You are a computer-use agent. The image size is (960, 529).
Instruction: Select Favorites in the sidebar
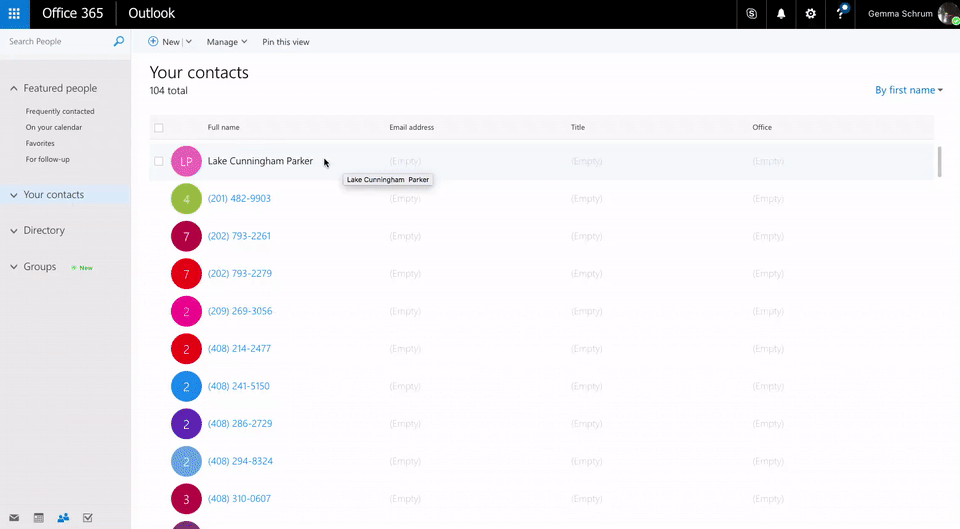tap(40, 143)
